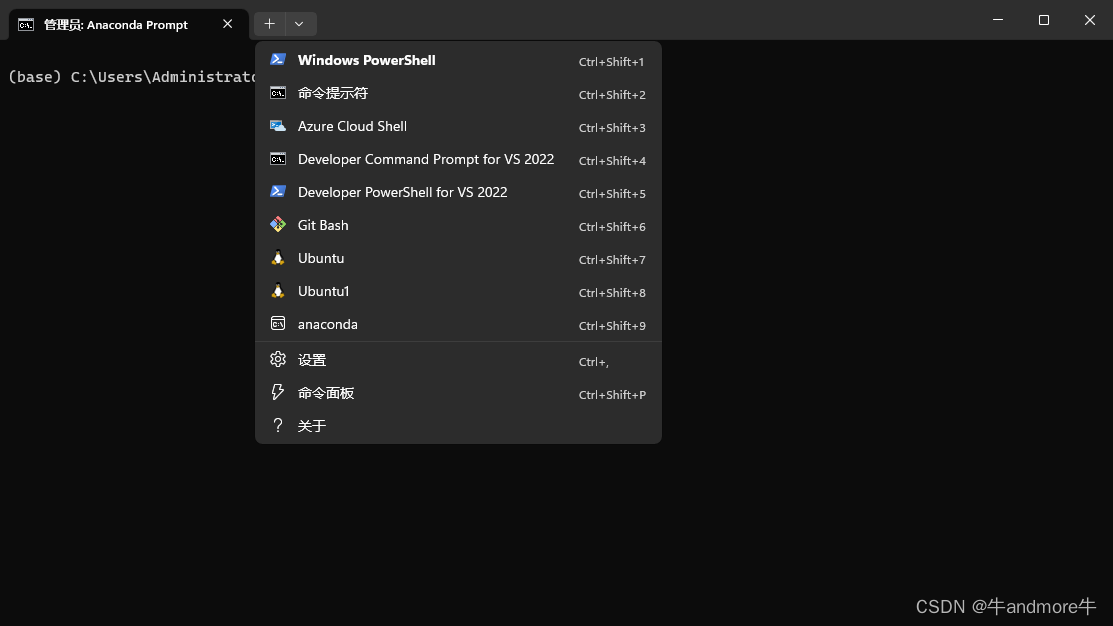Close the Anaconda Prompt tab

click(227, 24)
